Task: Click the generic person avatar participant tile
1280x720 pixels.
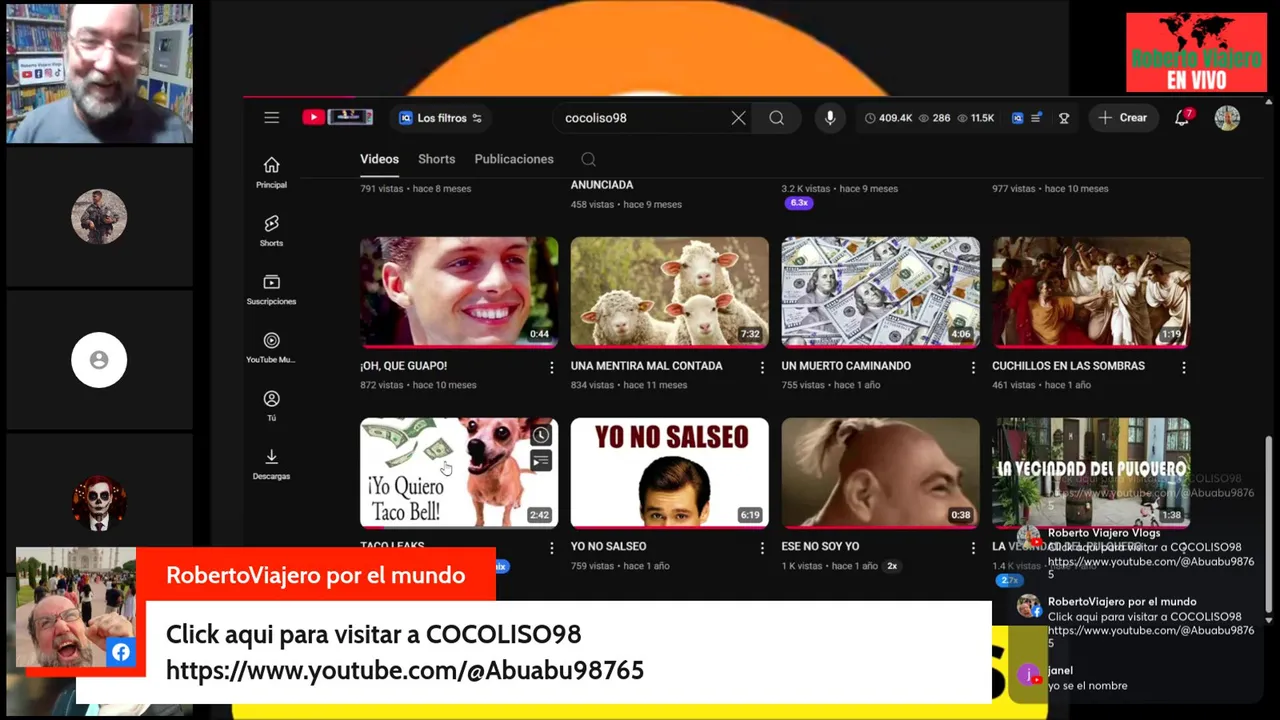Action: [99, 360]
